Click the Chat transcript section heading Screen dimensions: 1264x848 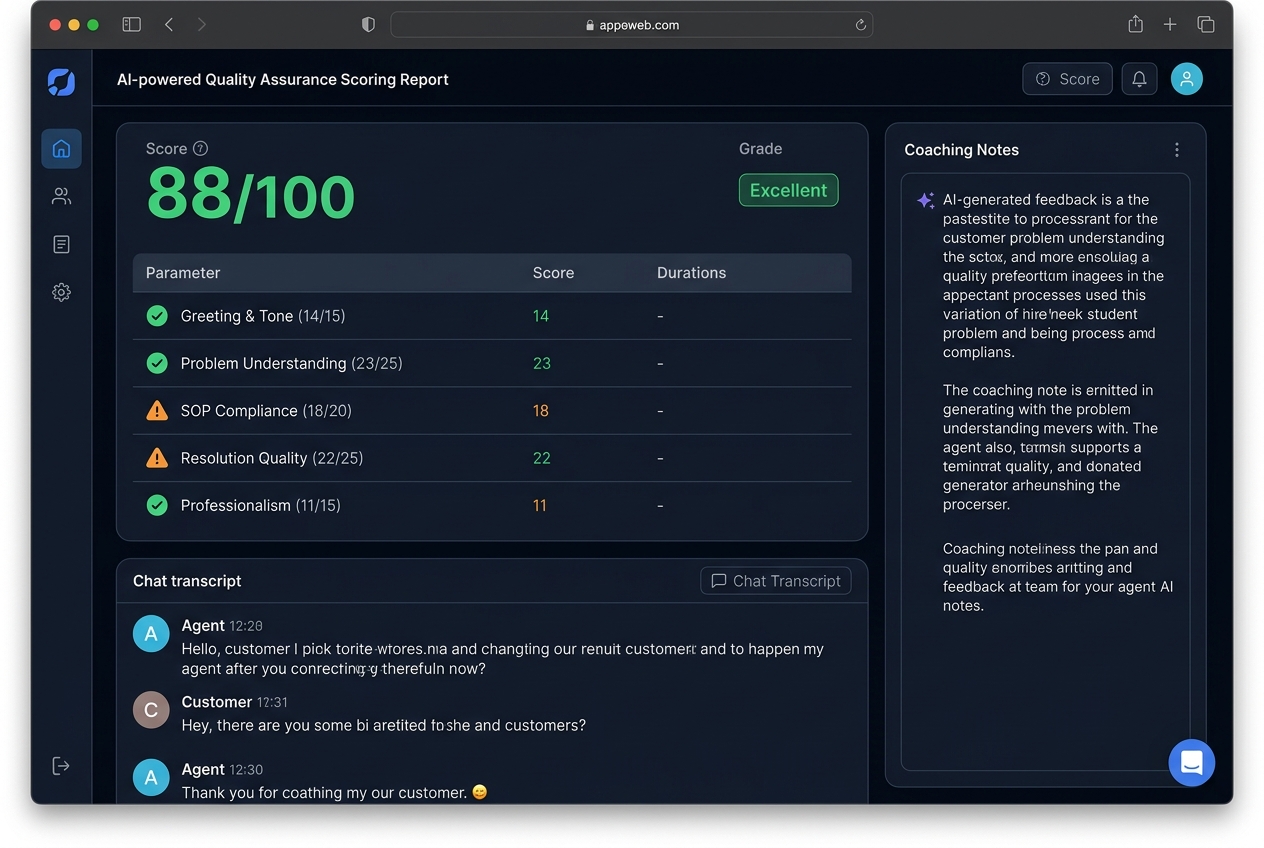187,581
